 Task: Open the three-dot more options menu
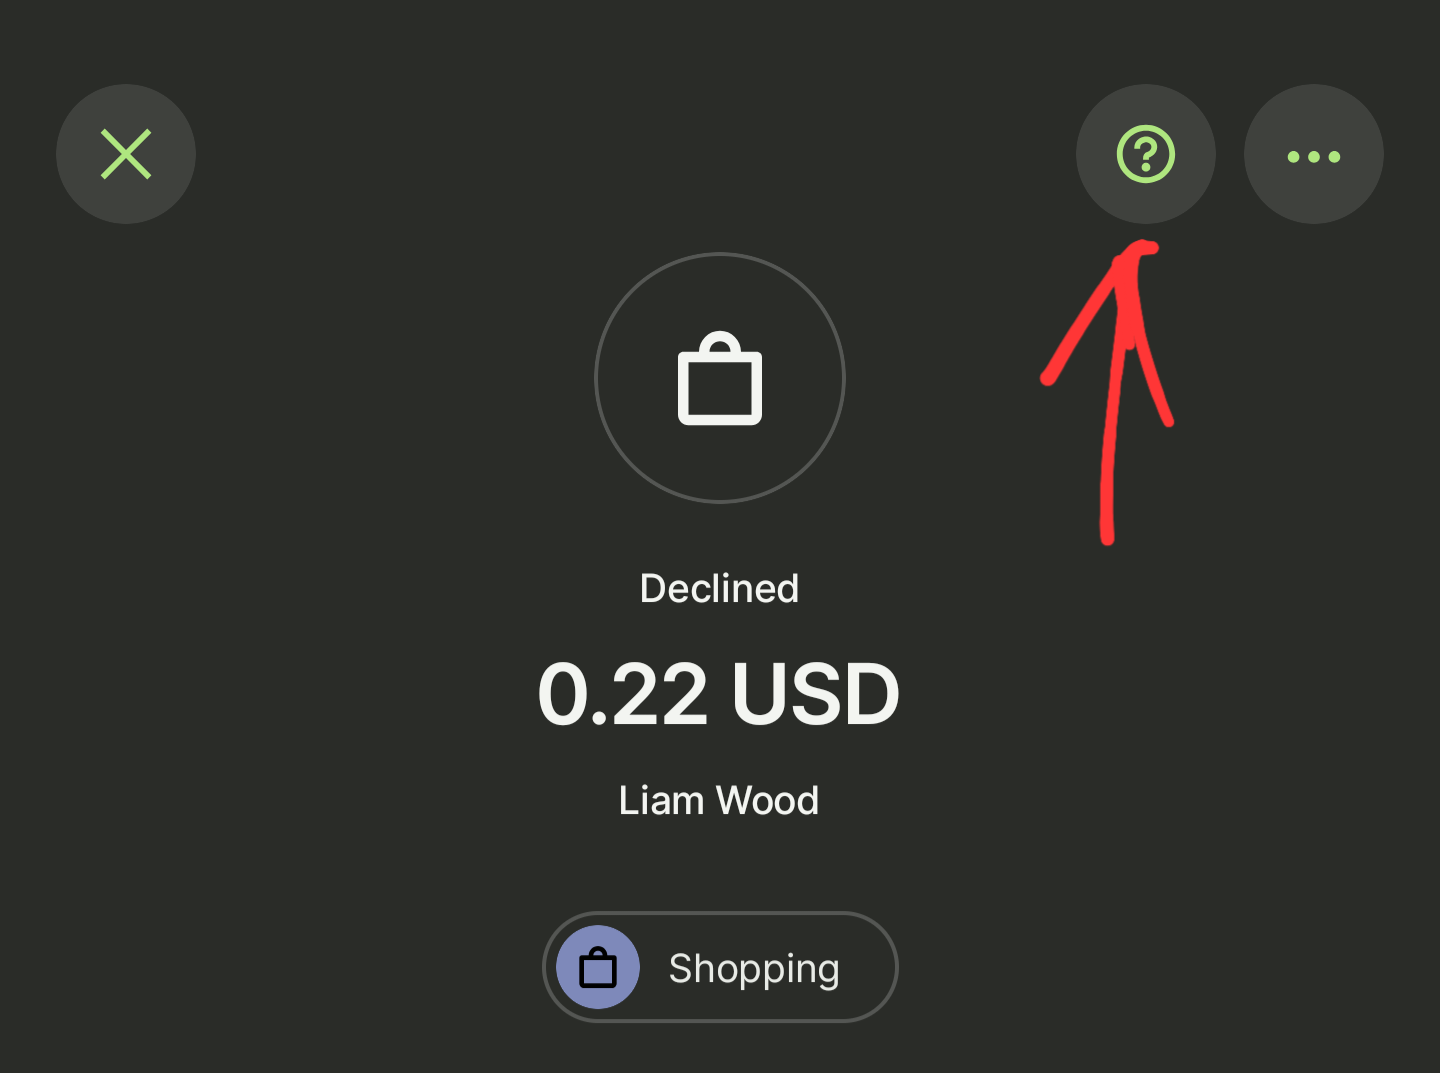click(1313, 154)
